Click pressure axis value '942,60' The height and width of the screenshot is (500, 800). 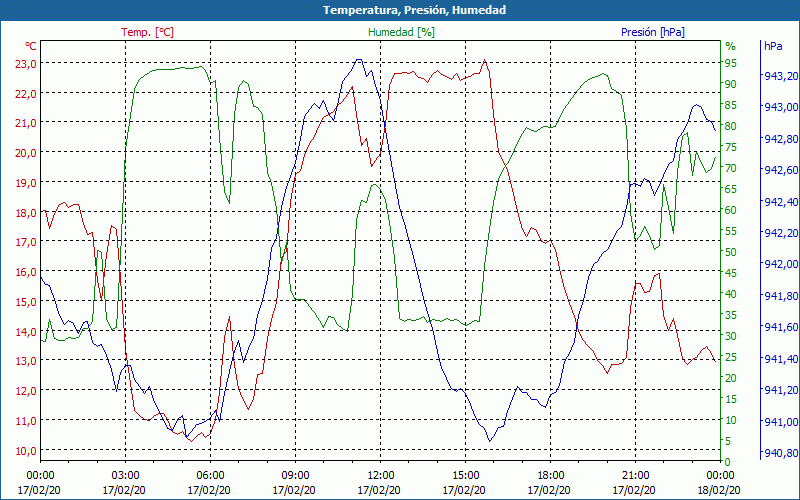pyautogui.click(x=781, y=170)
